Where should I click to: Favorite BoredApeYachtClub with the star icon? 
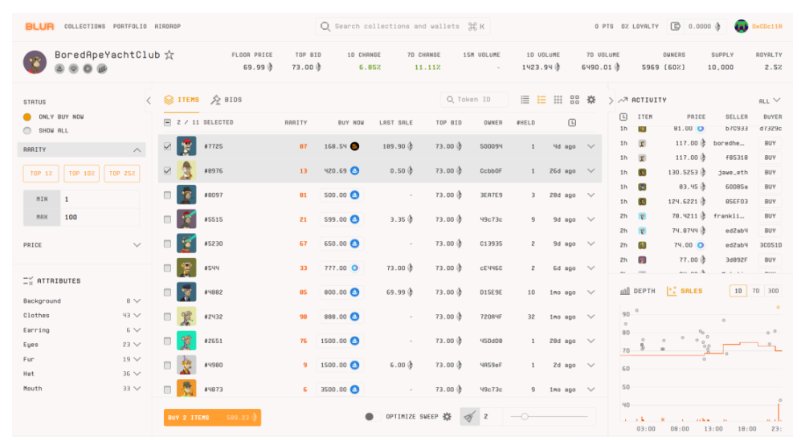tap(169, 55)
